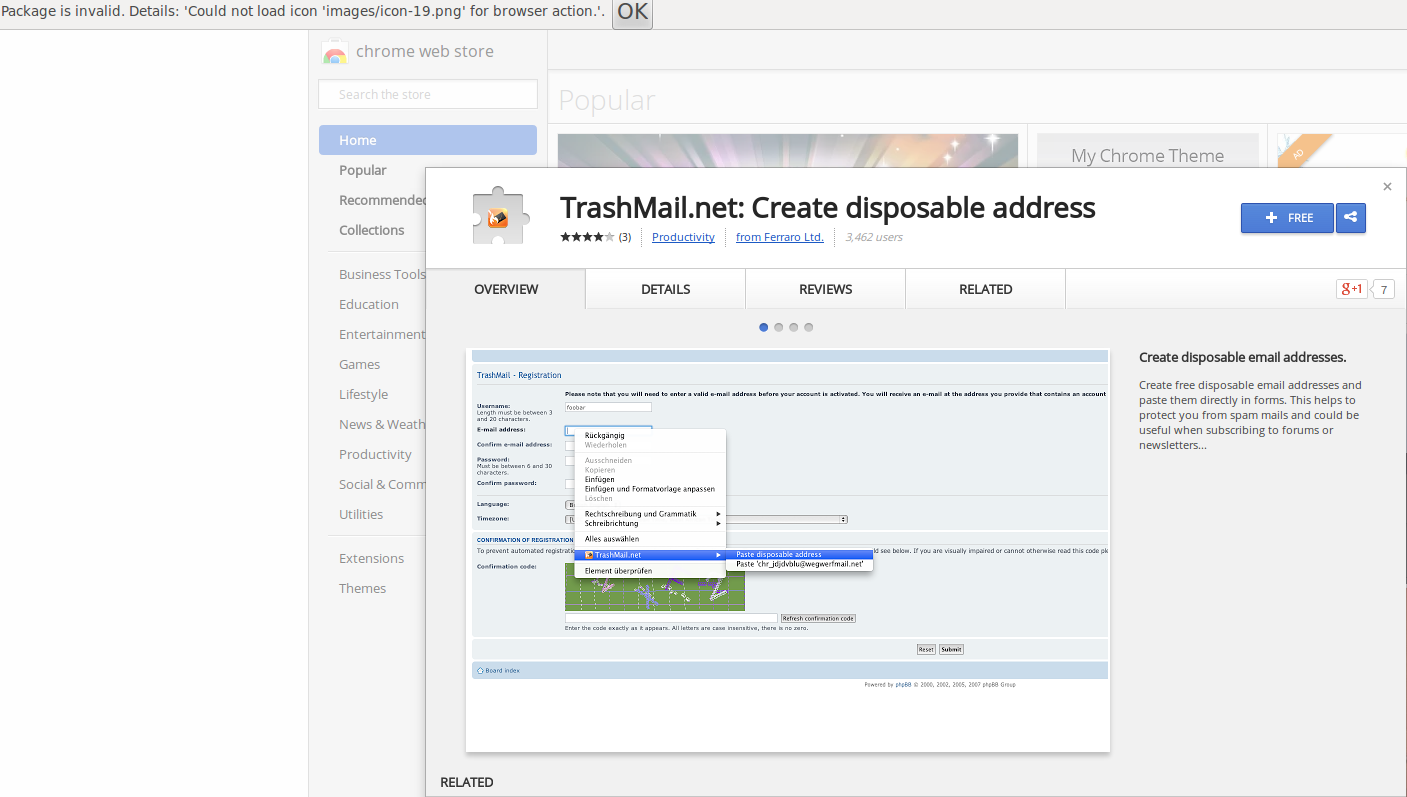The height and width of the screenshot is (797, 1407).
Task: Click the +1 count showing 7
Action: (x=1383, y=289)
